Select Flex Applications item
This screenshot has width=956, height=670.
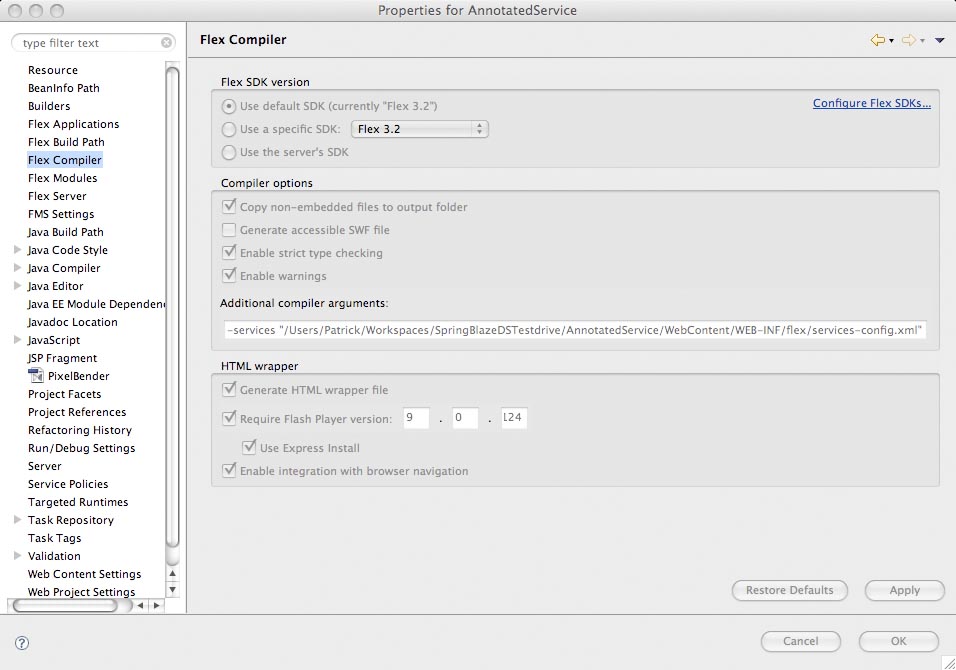pos(74,124)
